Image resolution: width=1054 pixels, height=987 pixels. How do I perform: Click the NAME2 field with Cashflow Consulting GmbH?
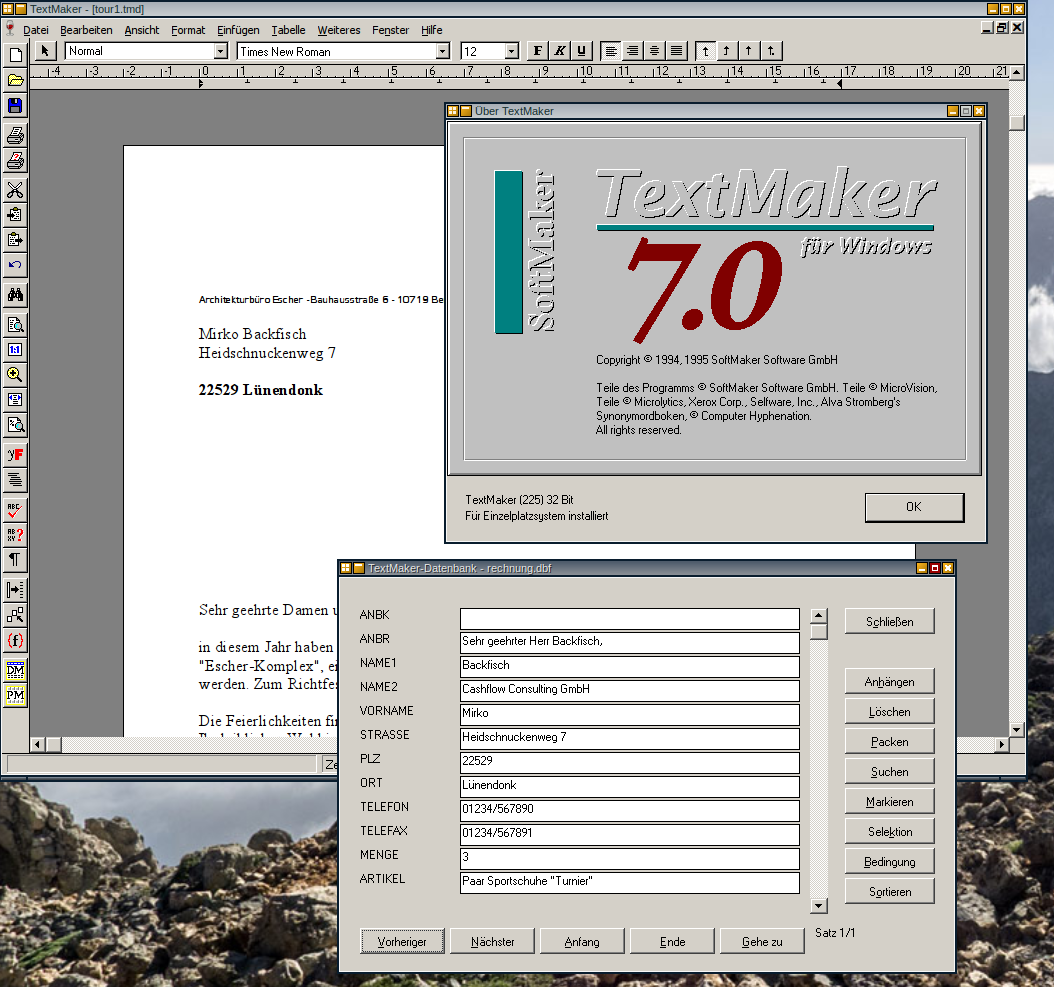(630, 690)
